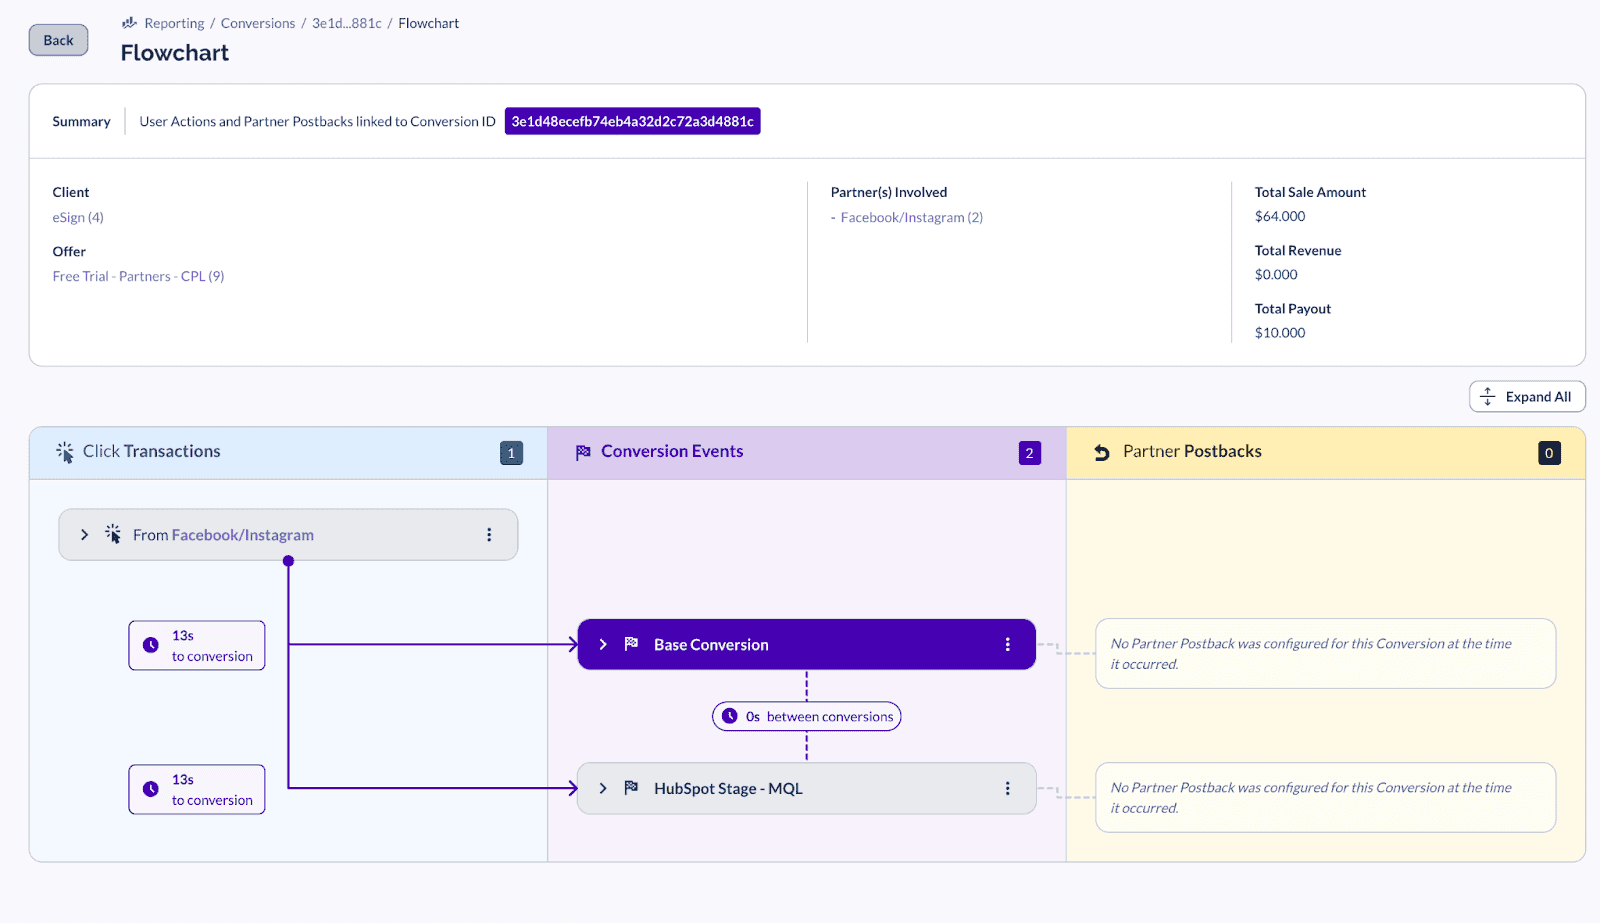
Task: Click the clock icon on the upper 13s badge
Action: click(x=149, y=645)
